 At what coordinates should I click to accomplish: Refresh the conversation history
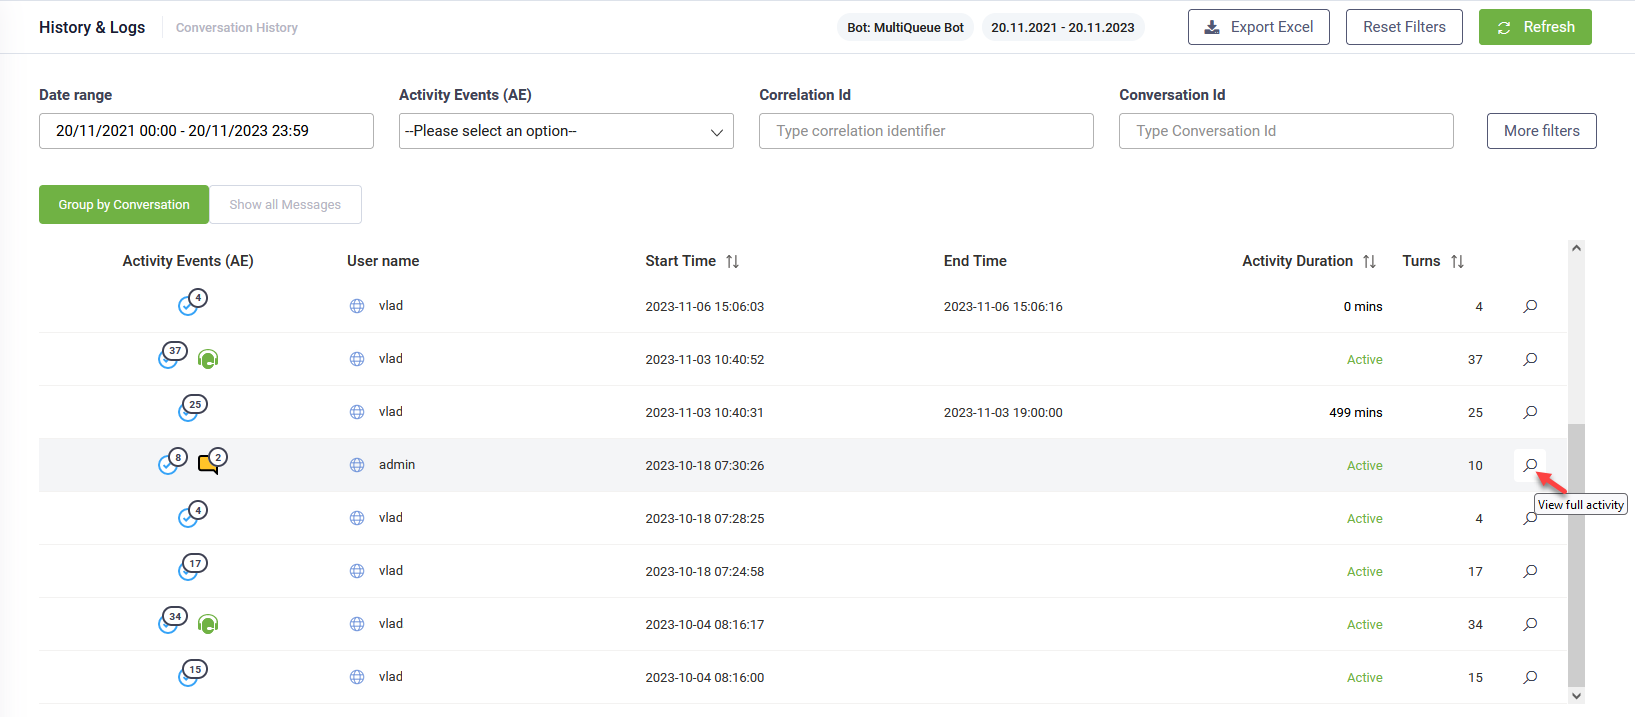coord(1535,27)
